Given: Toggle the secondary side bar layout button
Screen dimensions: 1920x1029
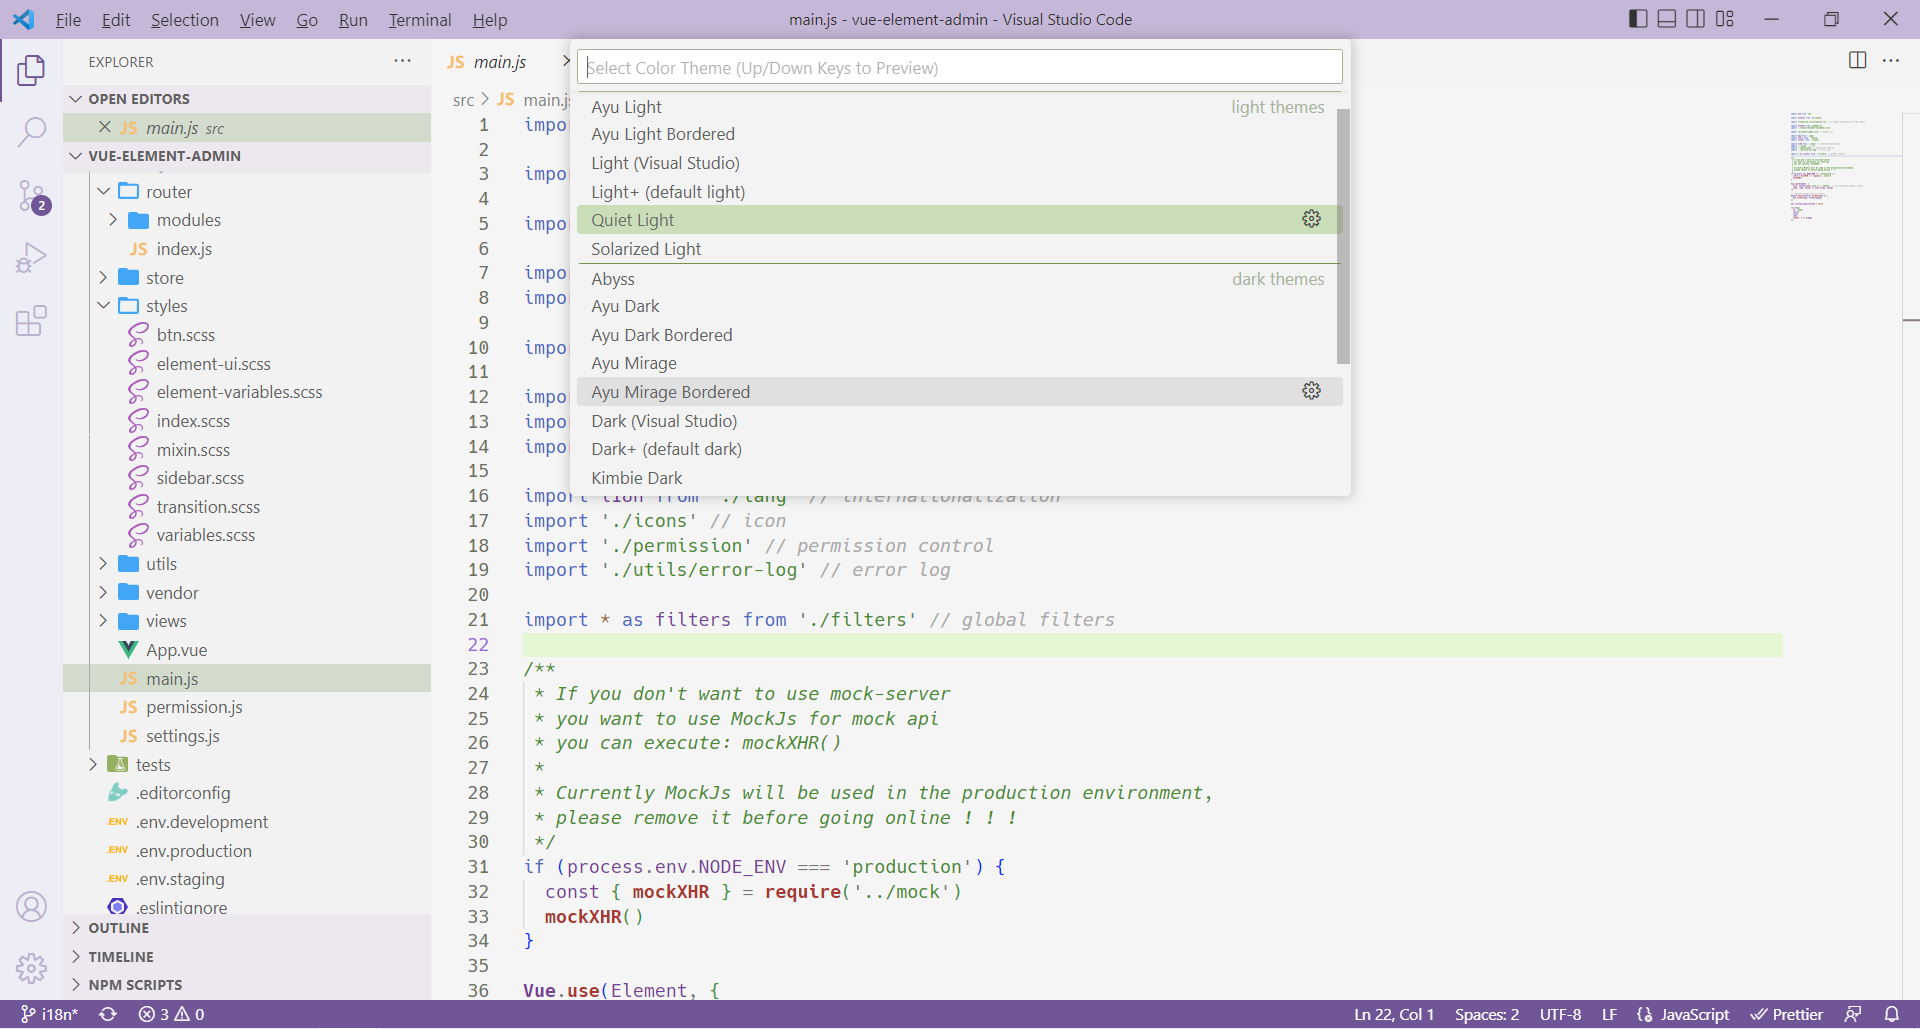Looking at the screenshot, I should point(1696,19).
